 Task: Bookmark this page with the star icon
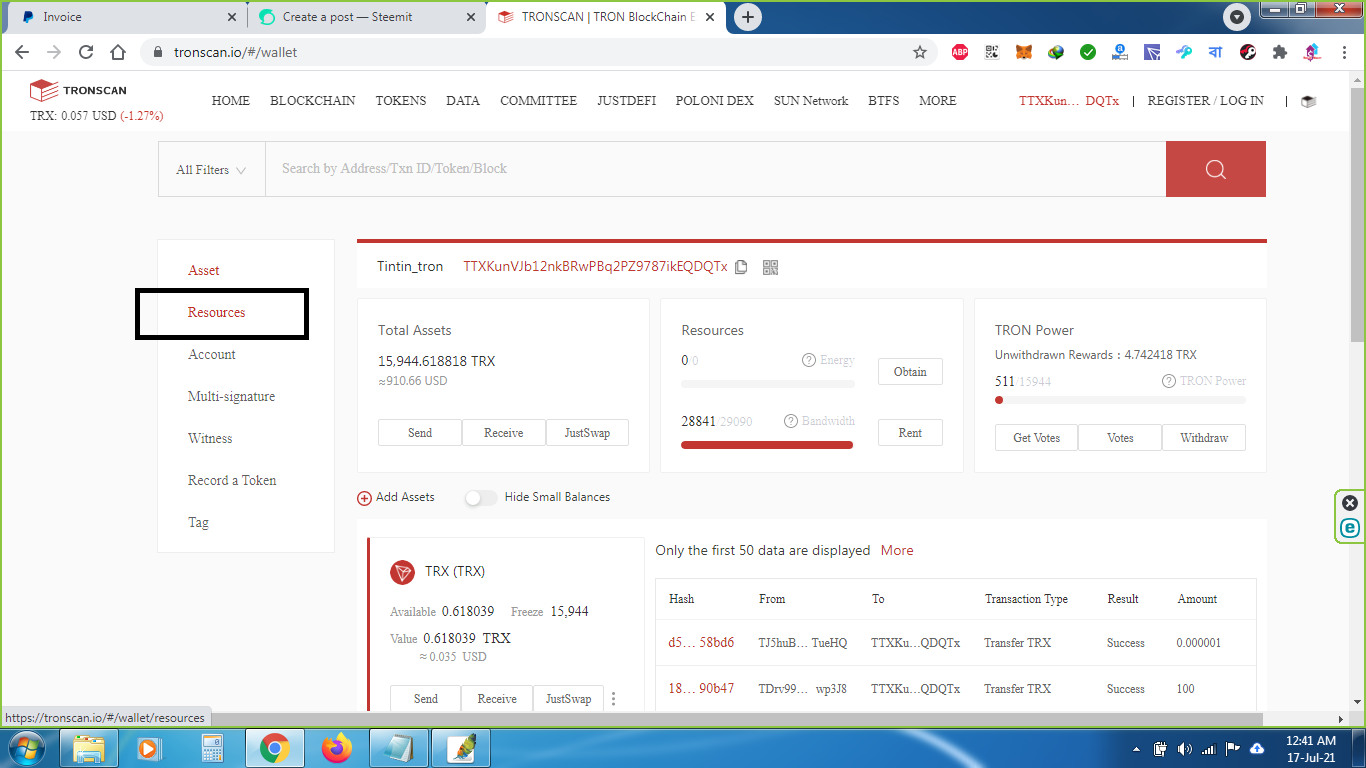[x=920, y=52]
